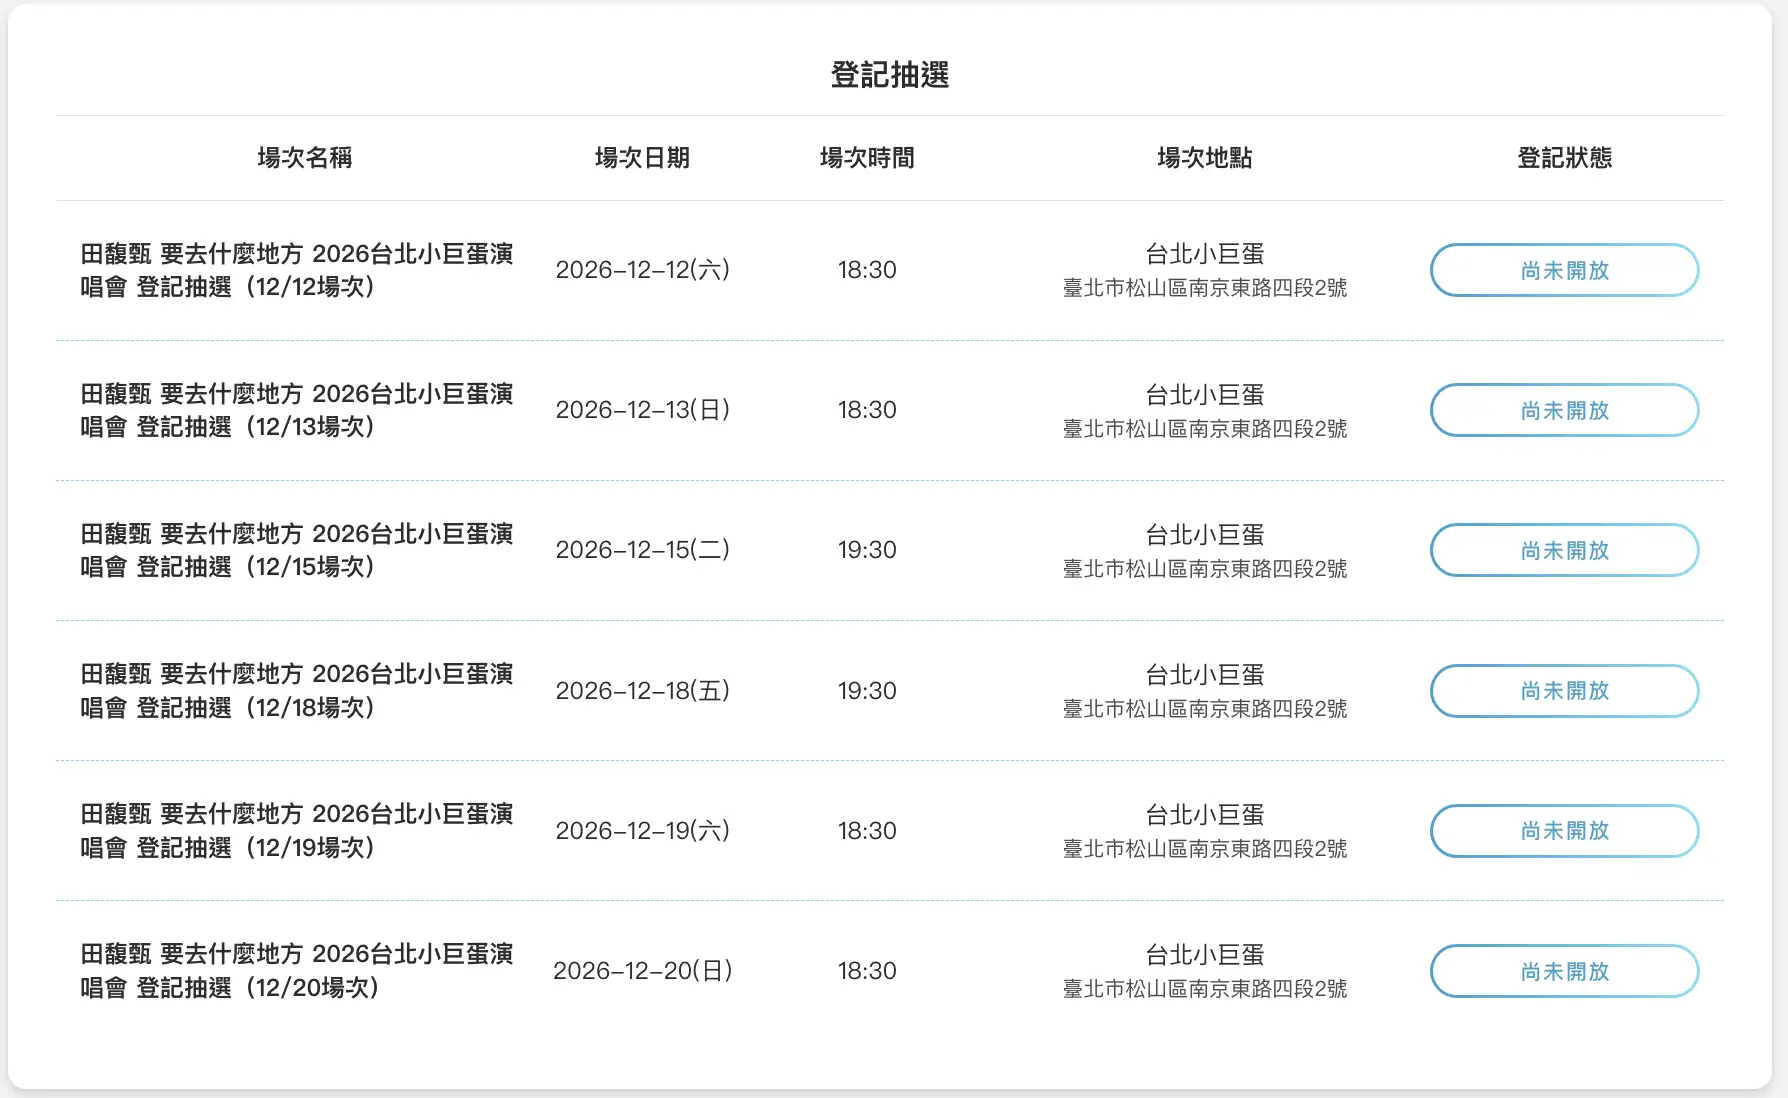
Task: Open the 12/15場次 event name
Action: [297, 550]
